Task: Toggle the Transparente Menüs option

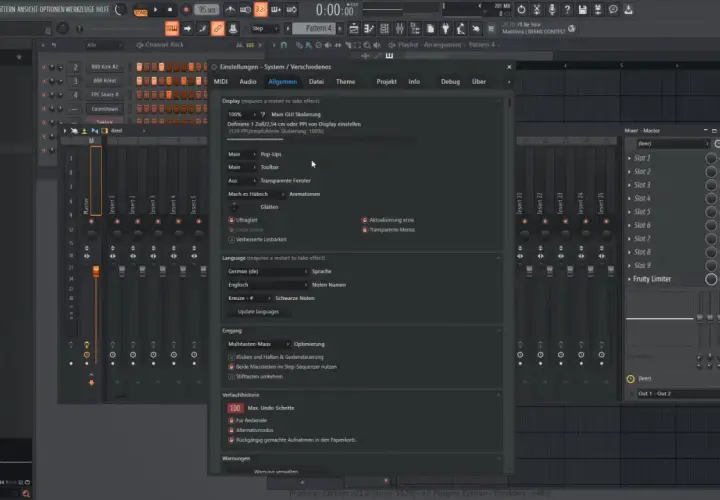Action: (388, 230)
